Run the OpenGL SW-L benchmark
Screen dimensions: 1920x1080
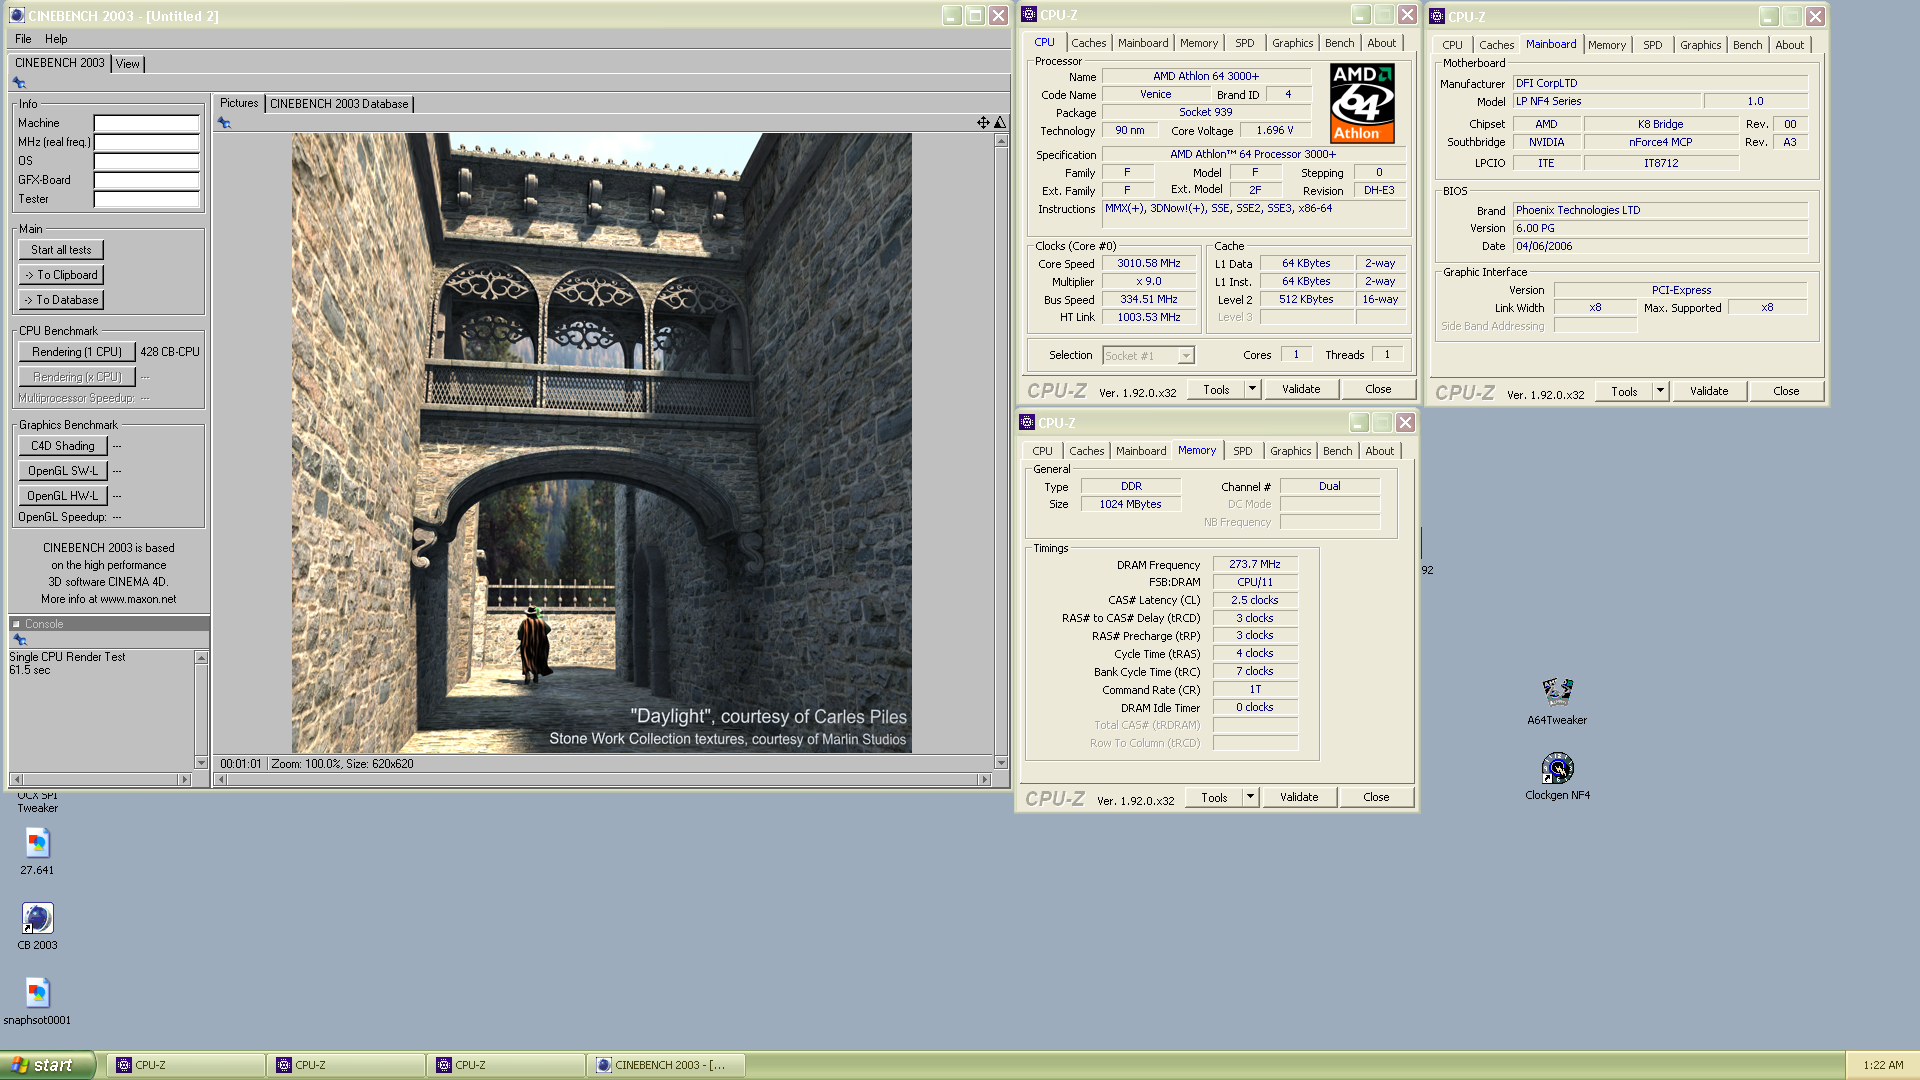tap(62, 471)
